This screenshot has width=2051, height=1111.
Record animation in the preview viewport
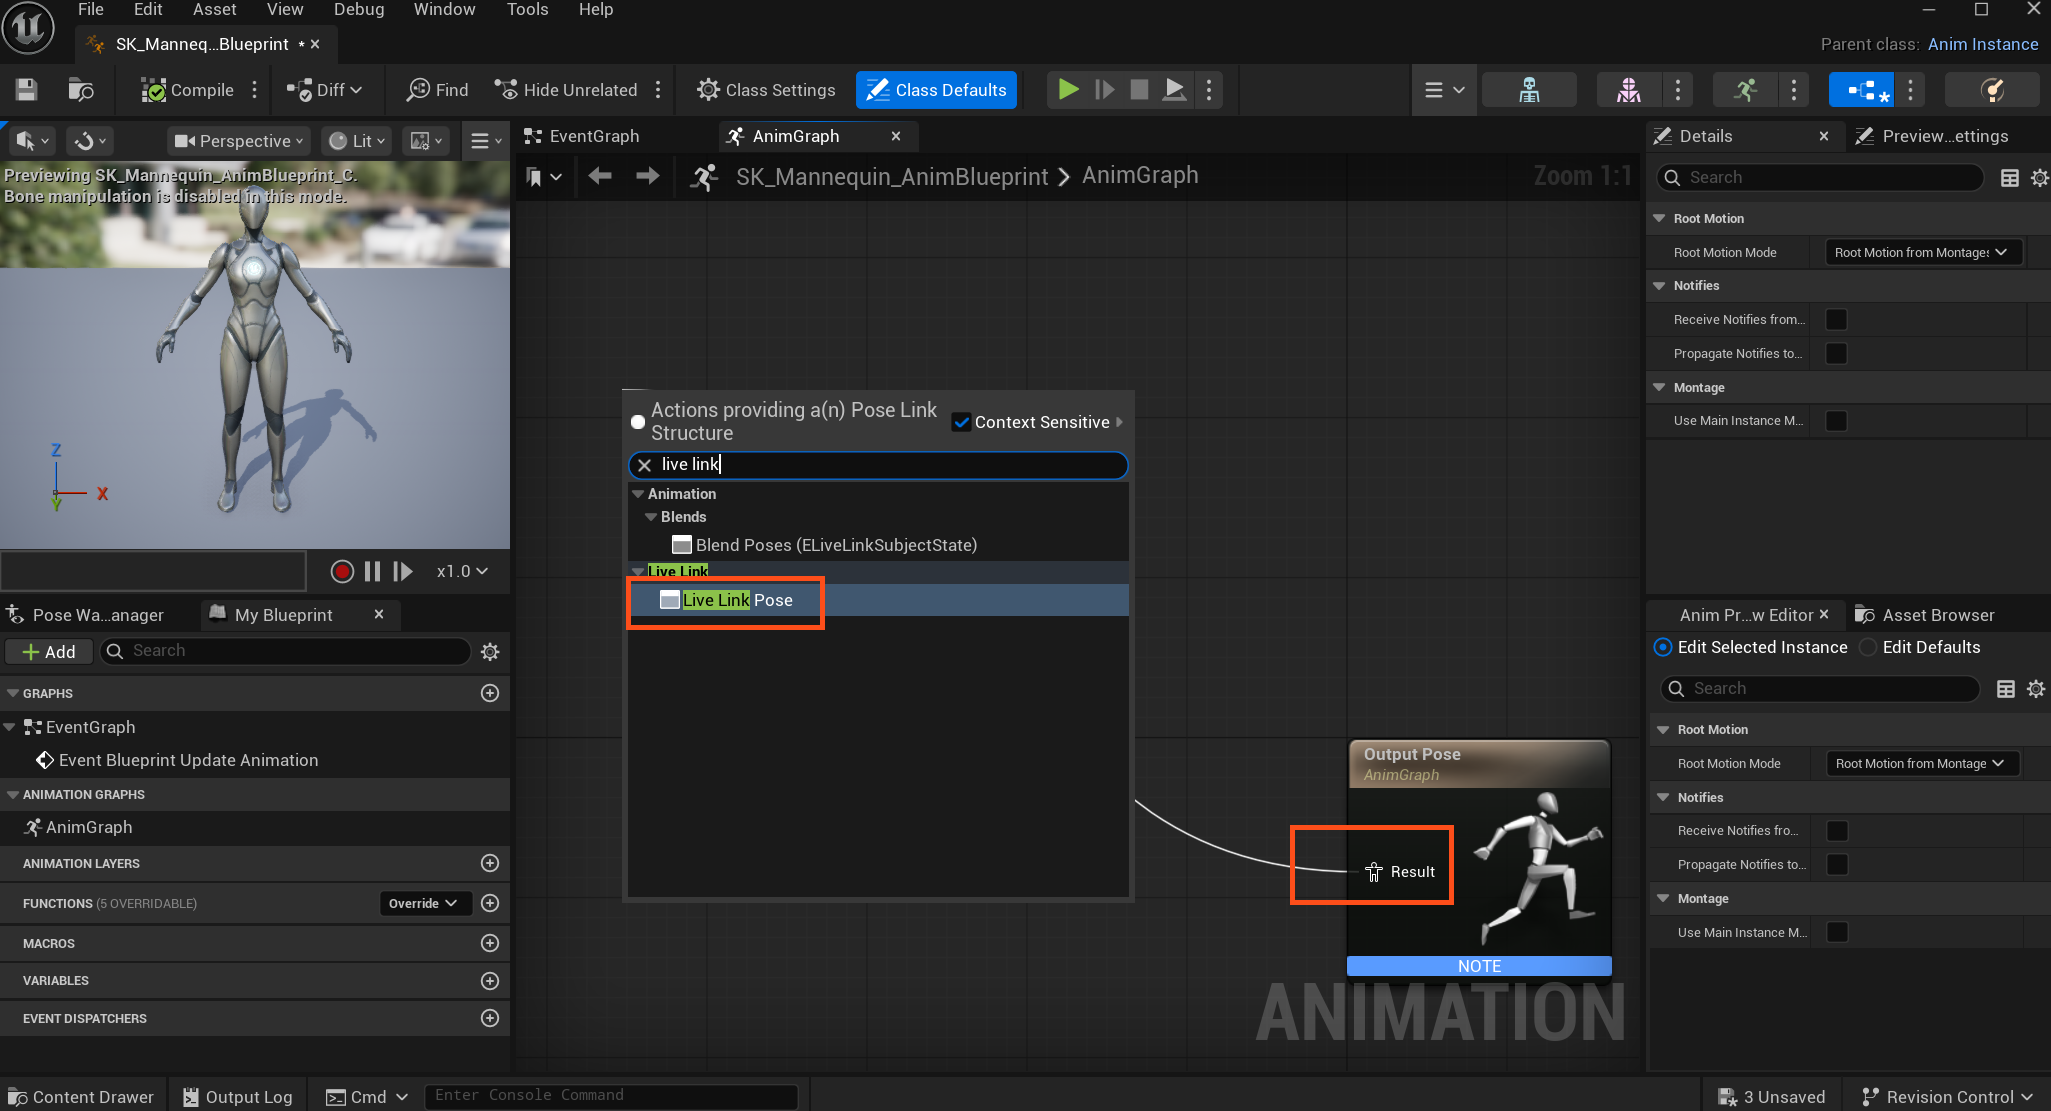pos(342,571)
